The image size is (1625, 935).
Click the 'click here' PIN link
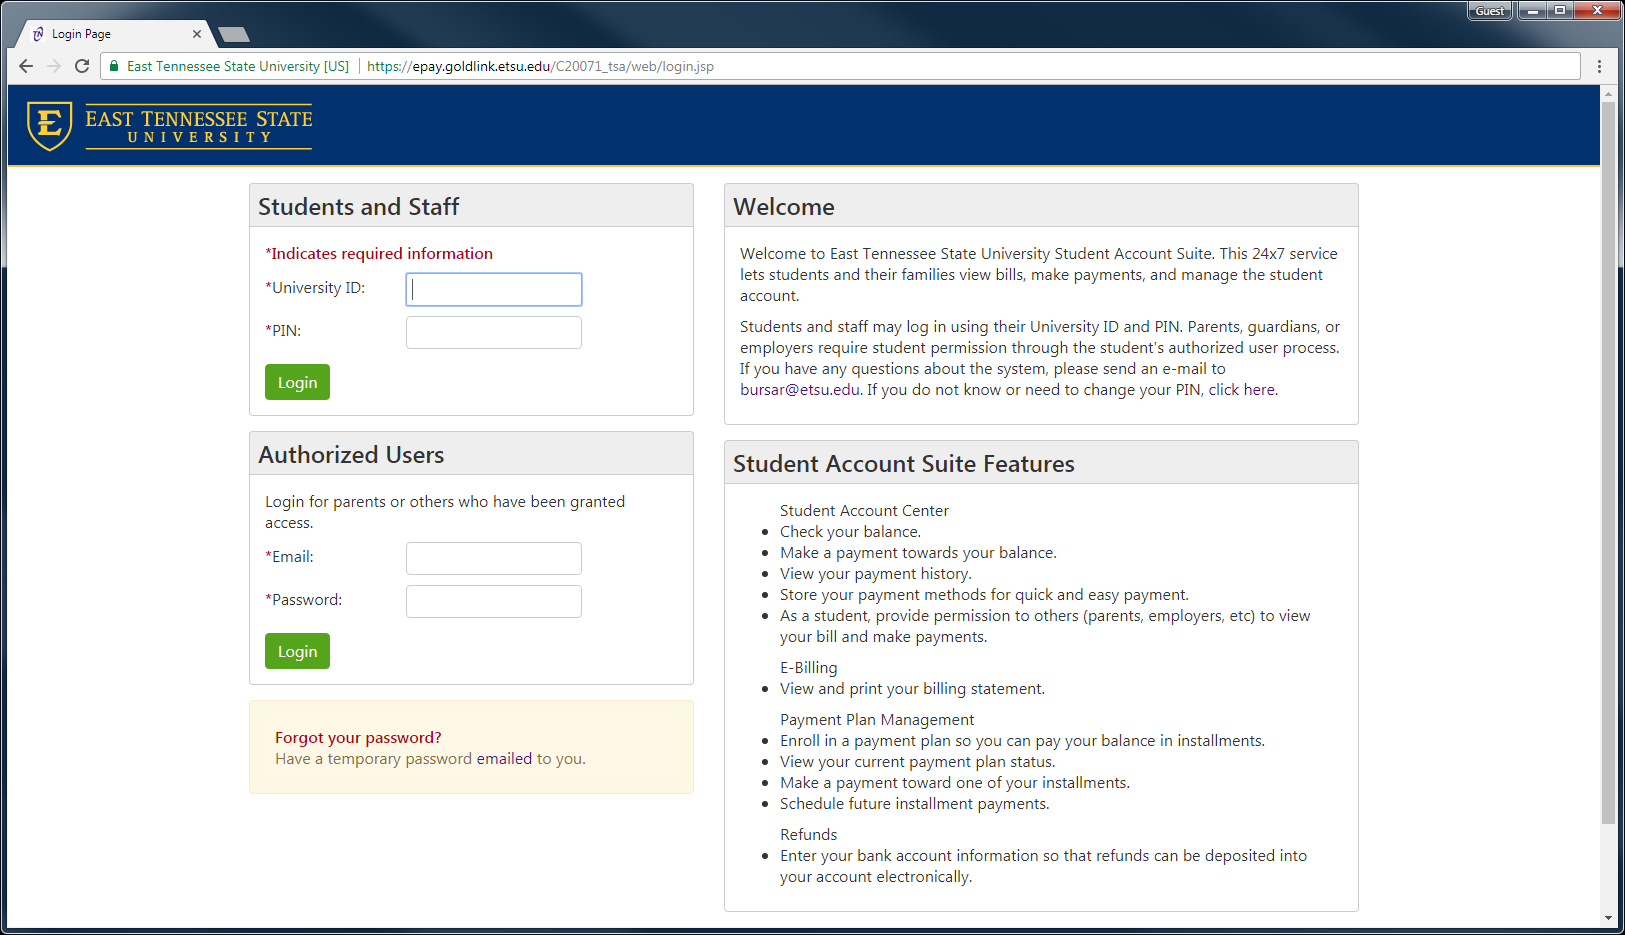click(x=1242, y=390)
